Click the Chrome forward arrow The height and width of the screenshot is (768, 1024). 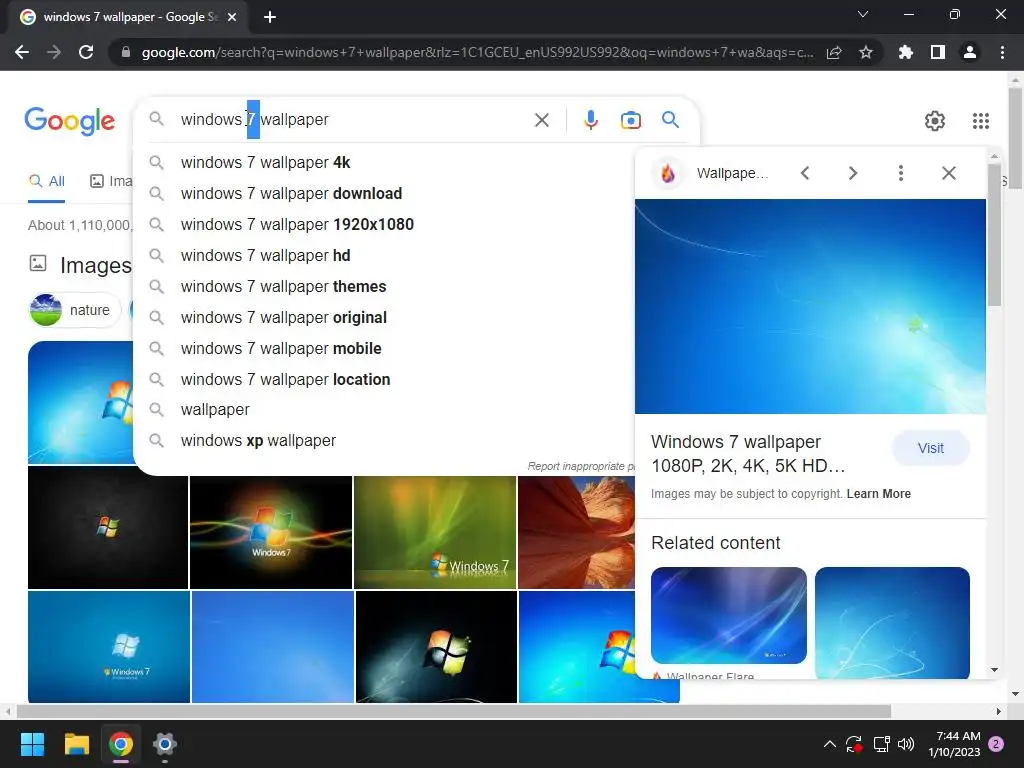54,52
